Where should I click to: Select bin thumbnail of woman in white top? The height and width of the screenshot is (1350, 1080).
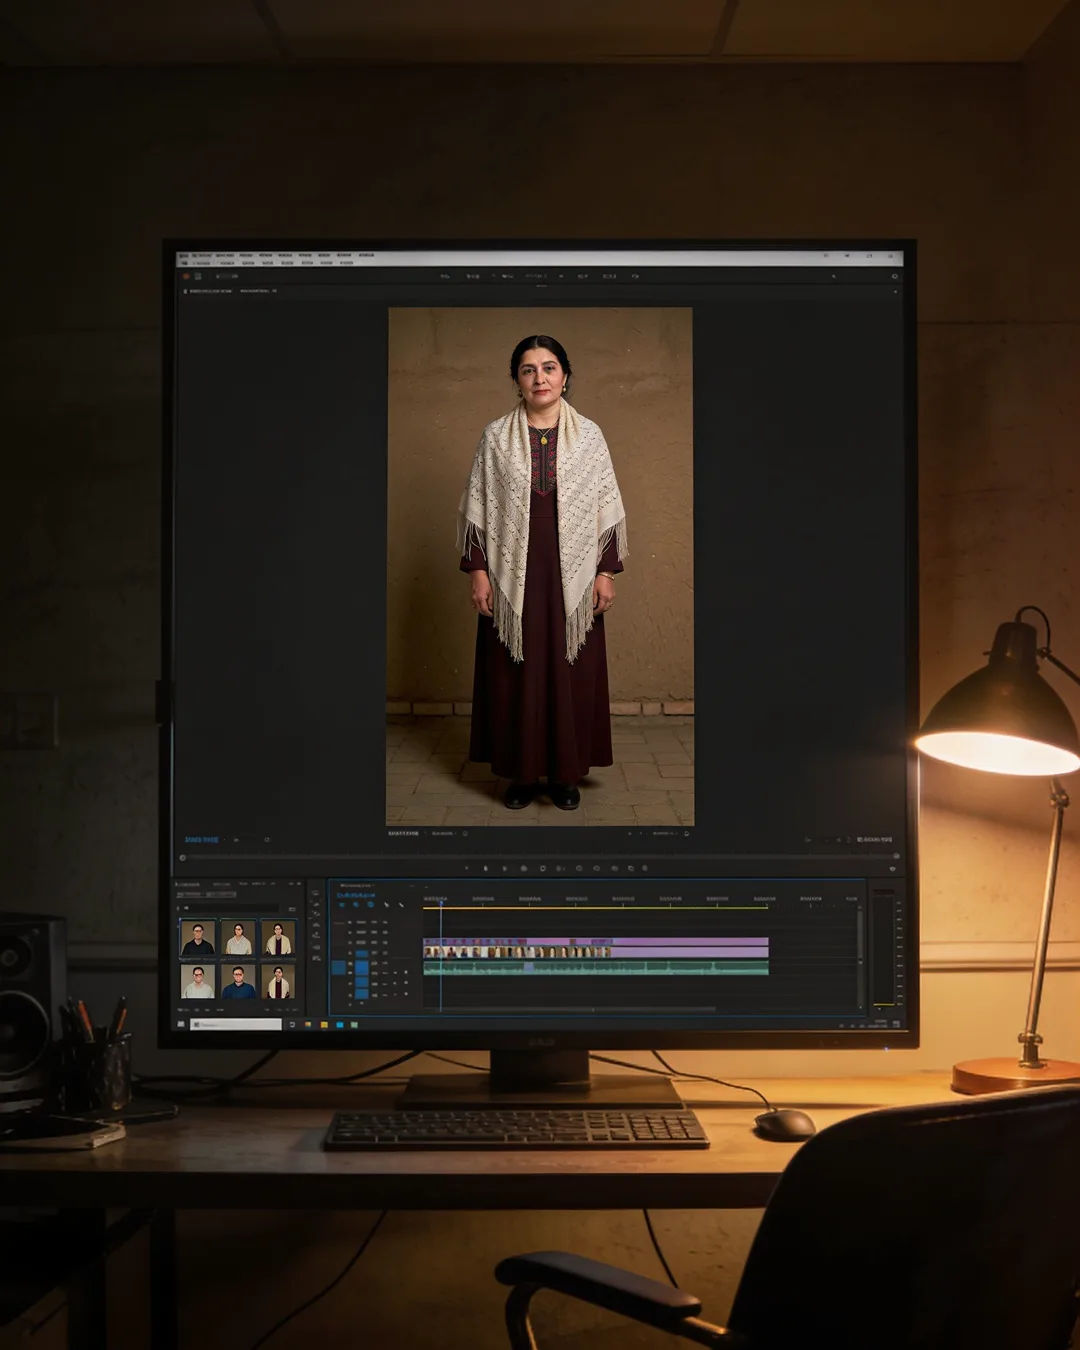(238, 938)
